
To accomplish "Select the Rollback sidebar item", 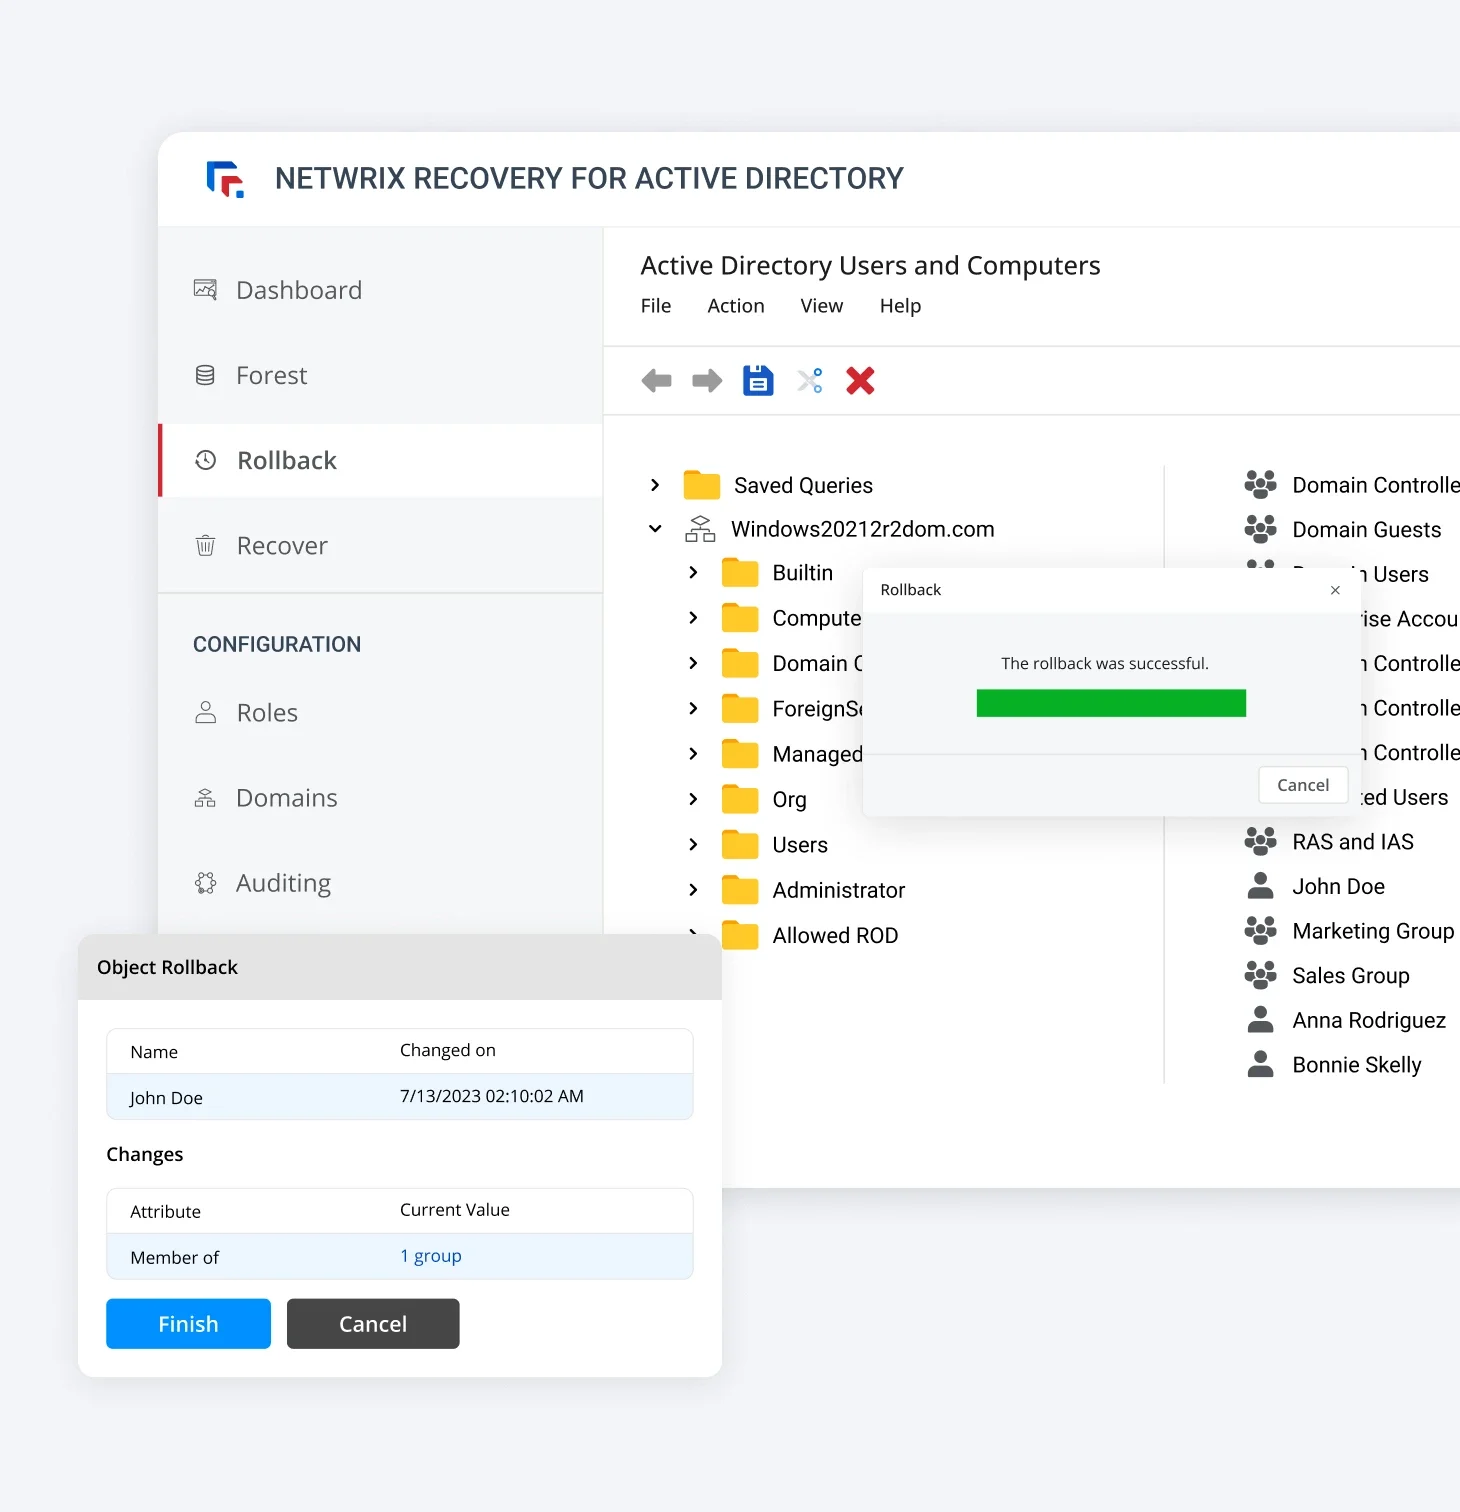I will pyautogui.click(x=380, y=460).
